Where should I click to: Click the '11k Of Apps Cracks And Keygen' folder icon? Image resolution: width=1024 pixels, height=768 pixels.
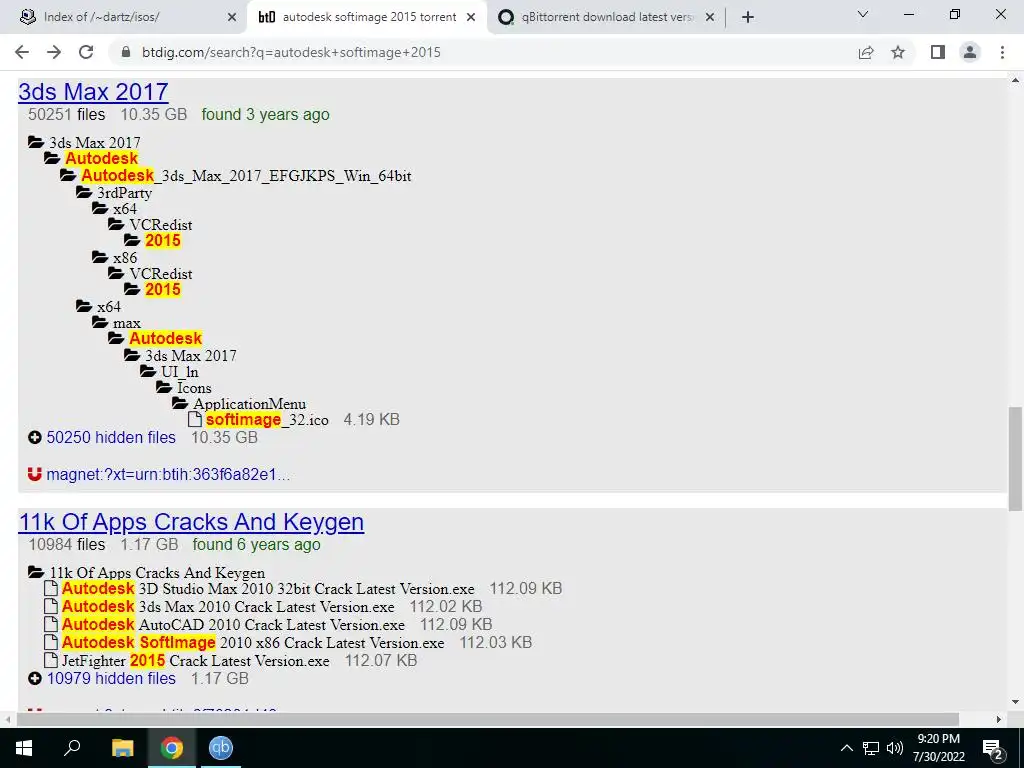click(x=36, y=572)
